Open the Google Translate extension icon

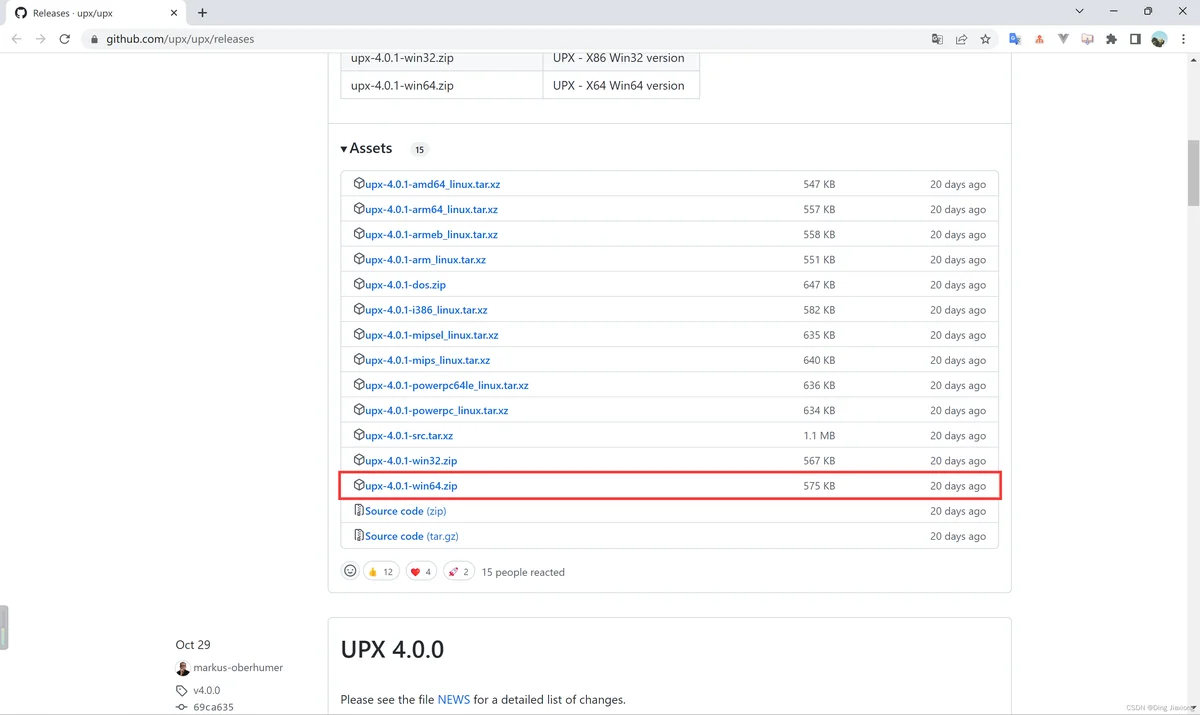1015,39
